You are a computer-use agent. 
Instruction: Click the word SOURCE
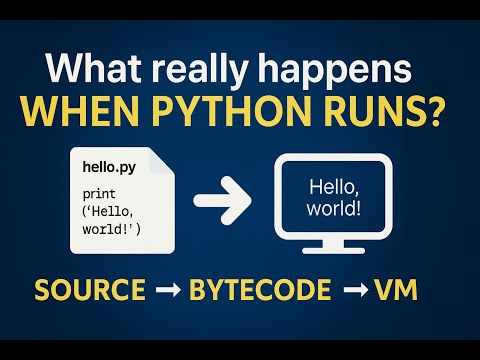pyautogui.click(x=90, y=290)
